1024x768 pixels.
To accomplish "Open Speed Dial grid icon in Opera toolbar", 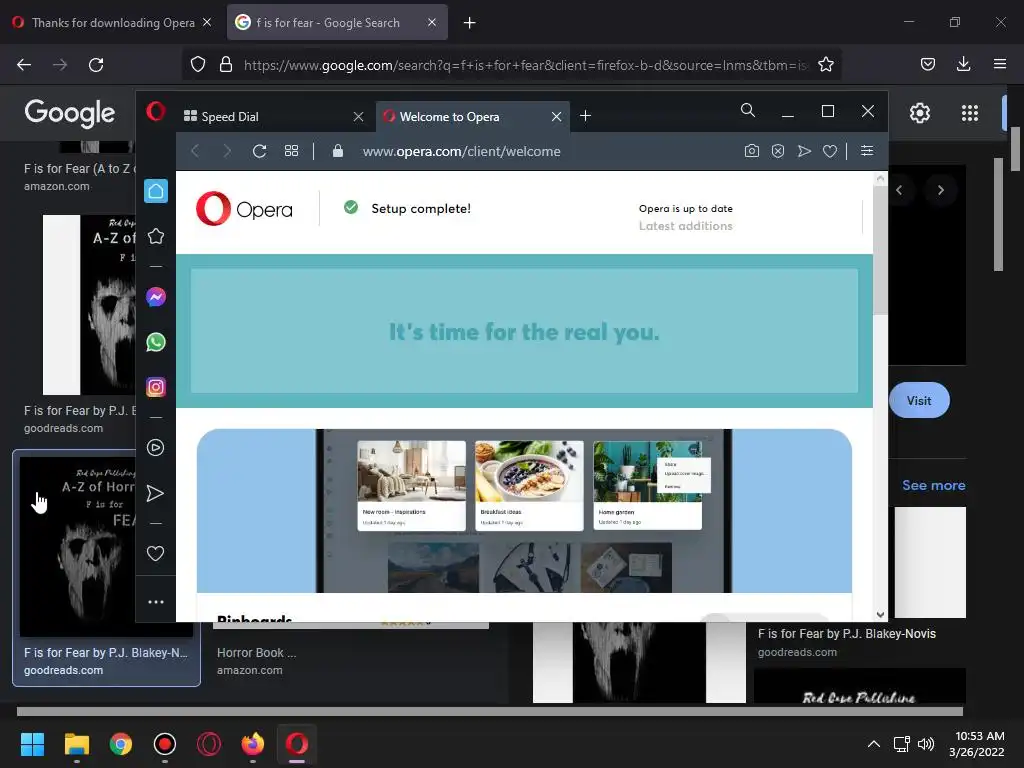I will click(x=291, y=152).
